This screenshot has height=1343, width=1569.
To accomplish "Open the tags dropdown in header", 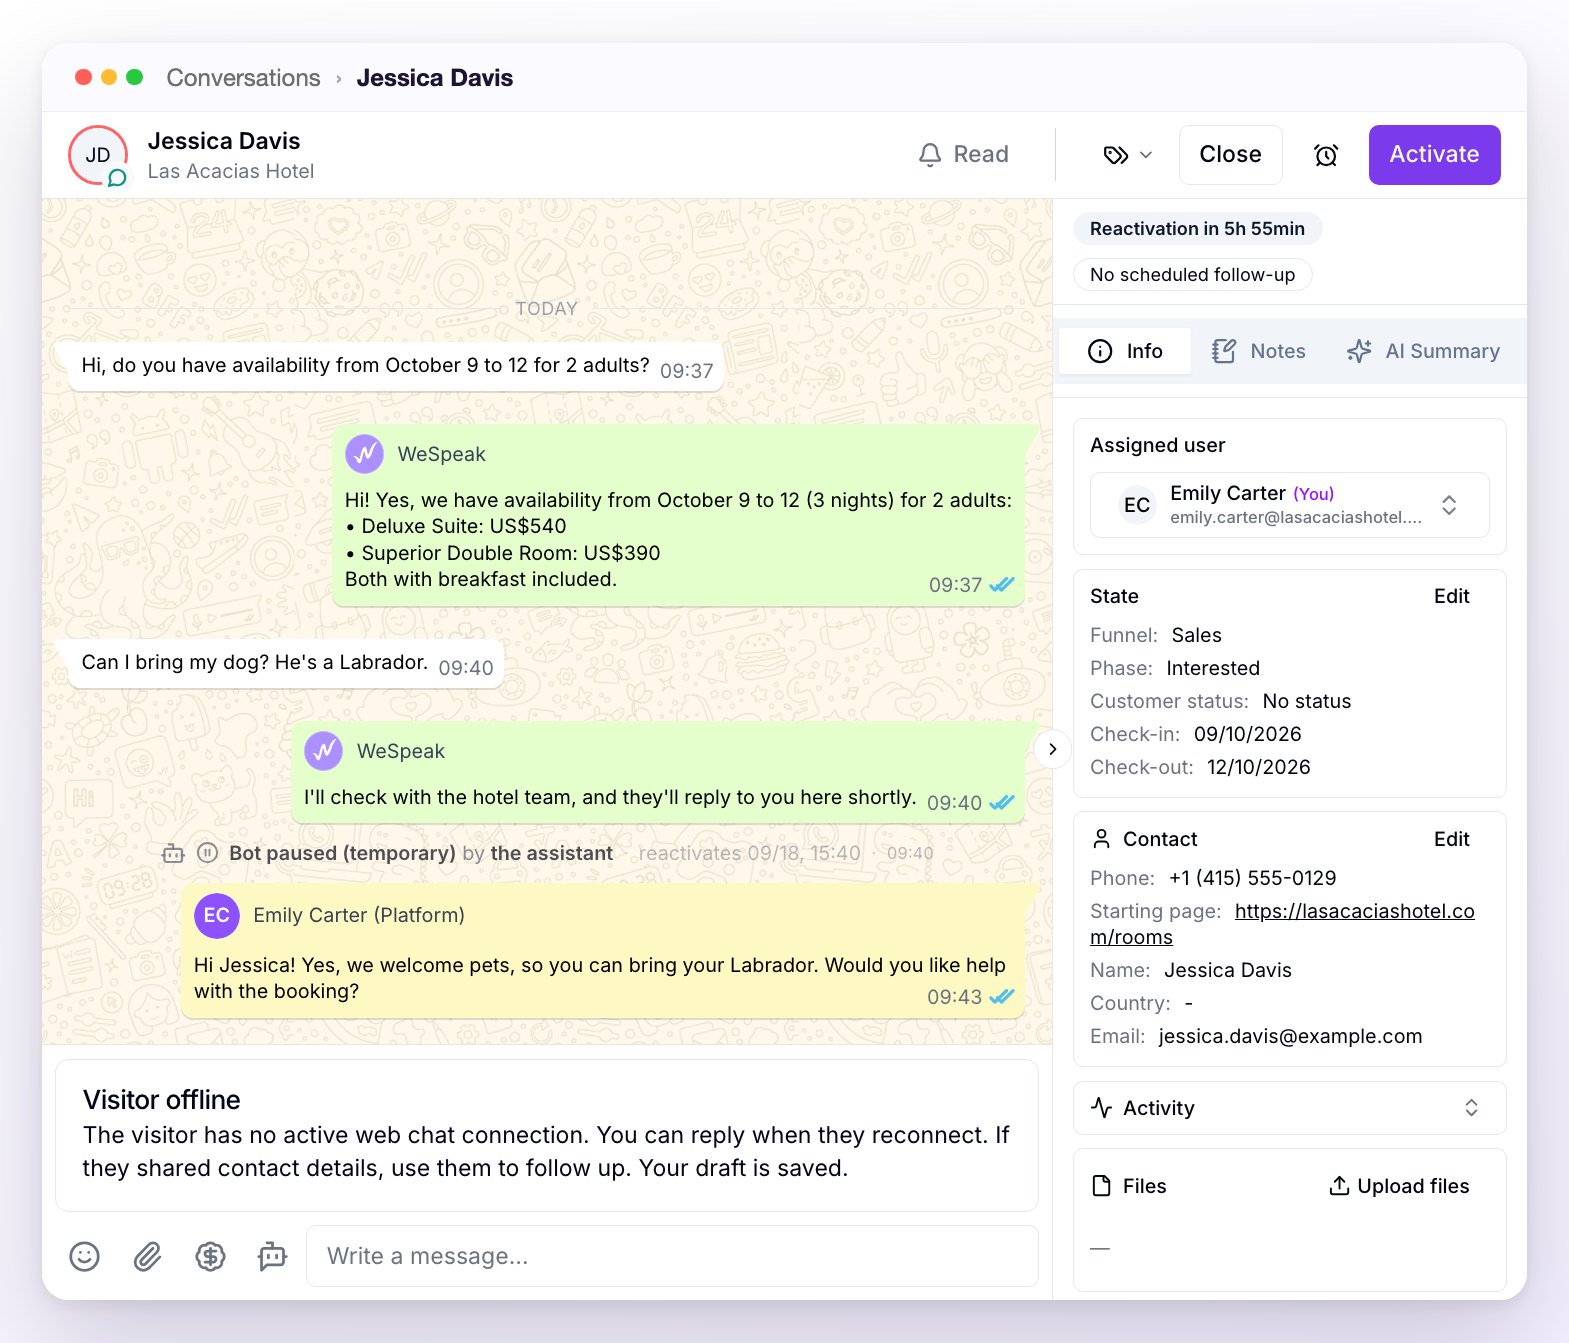I will [1128, 155].
